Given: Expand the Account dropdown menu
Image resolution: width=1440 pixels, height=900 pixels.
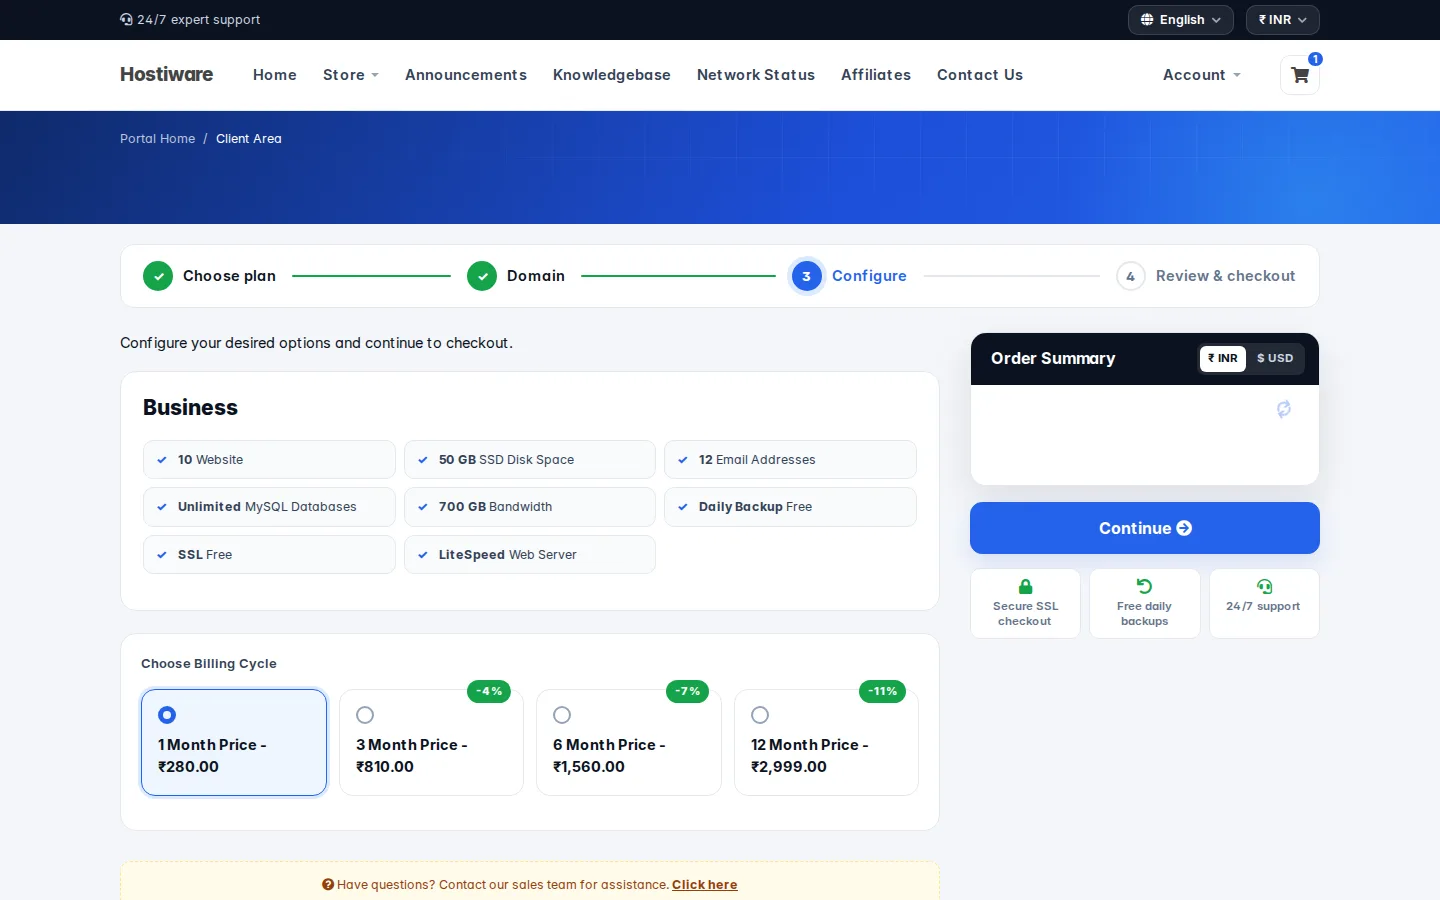Looking at the screenshot, I should [x=1202, y=75].
